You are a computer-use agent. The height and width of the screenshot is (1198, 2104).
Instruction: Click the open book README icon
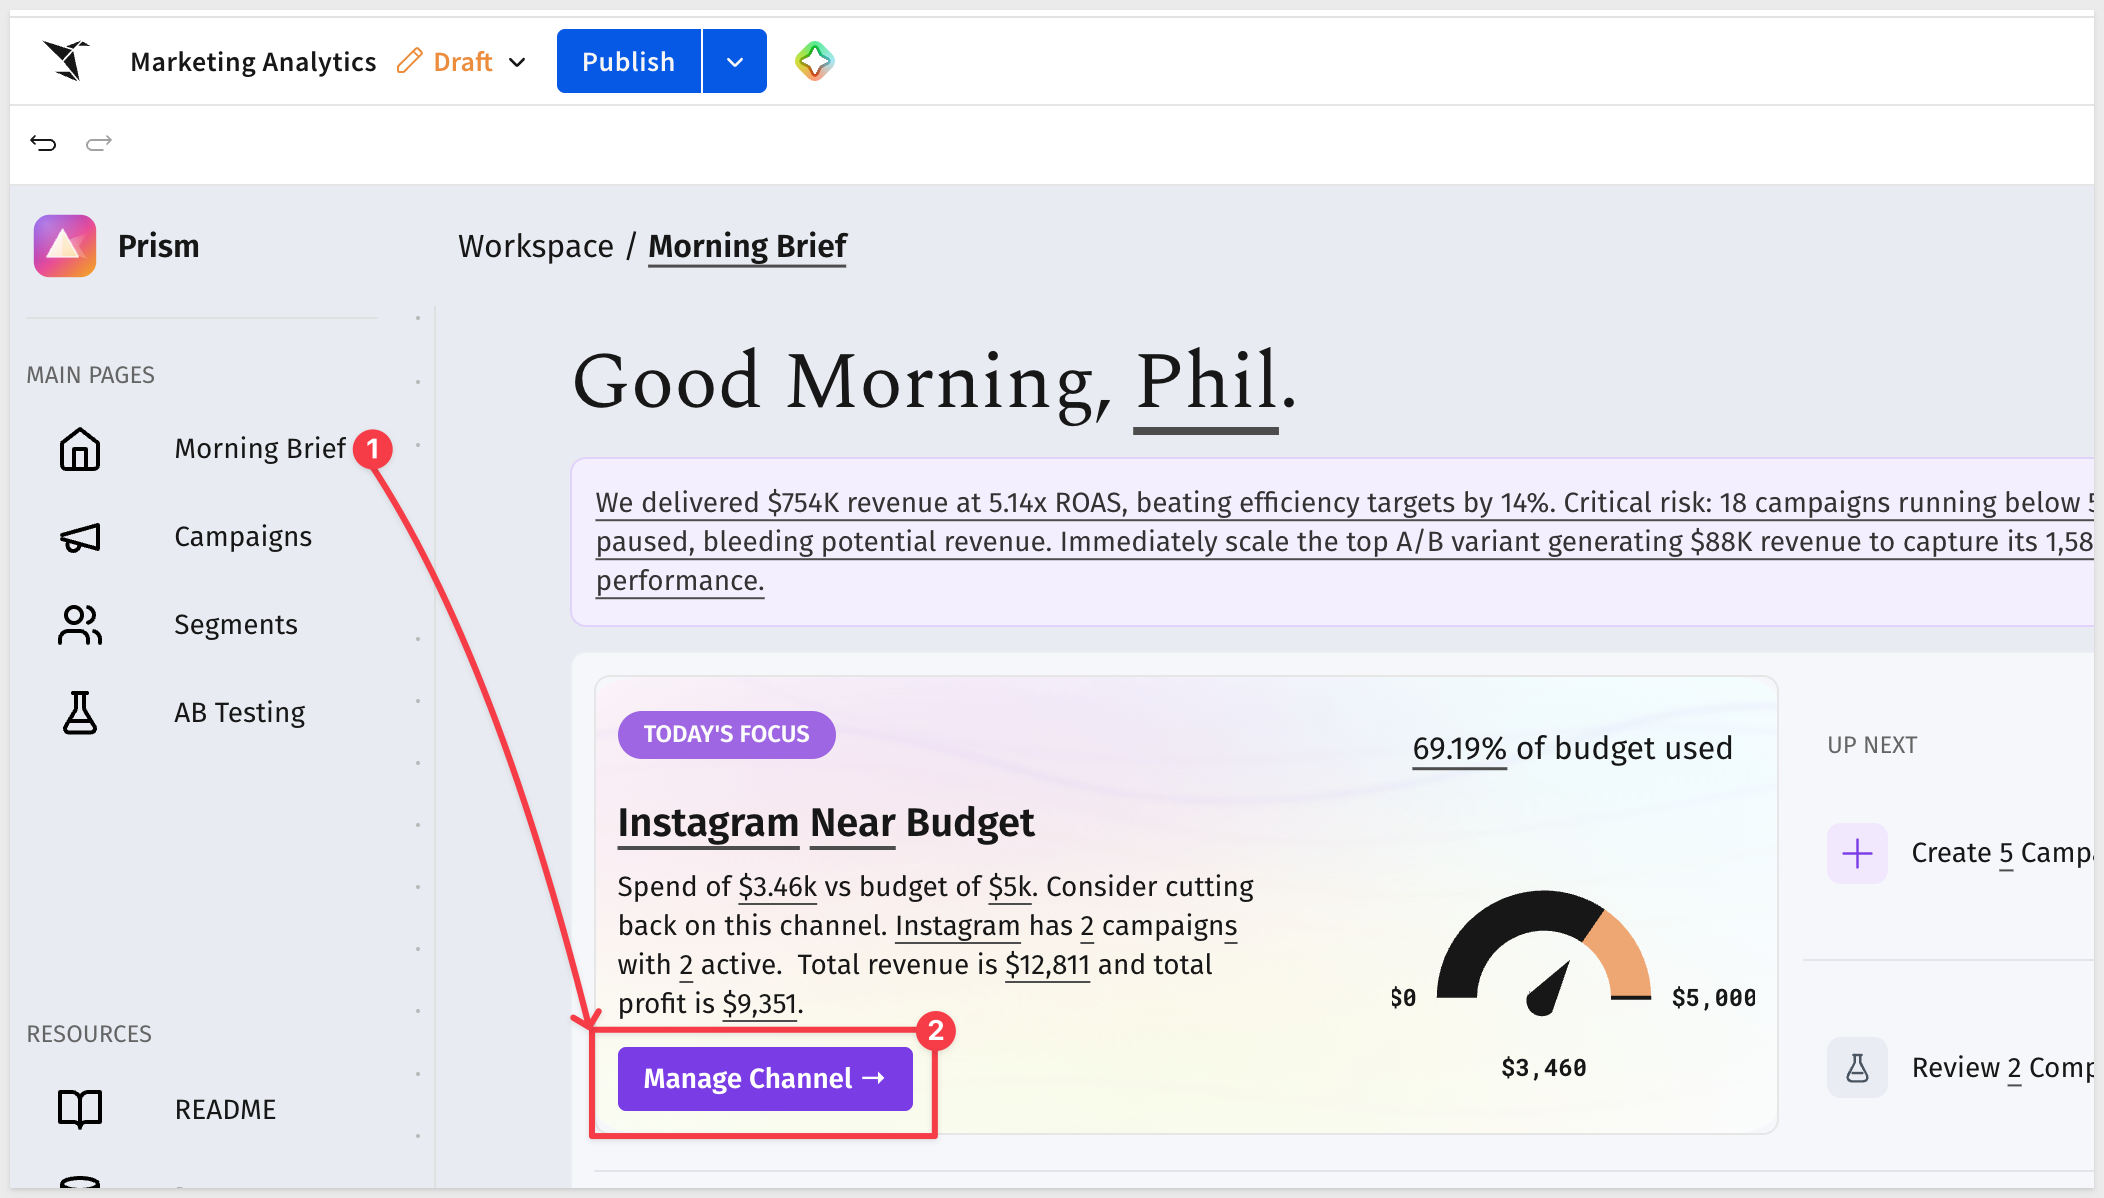click(80, 1109)
